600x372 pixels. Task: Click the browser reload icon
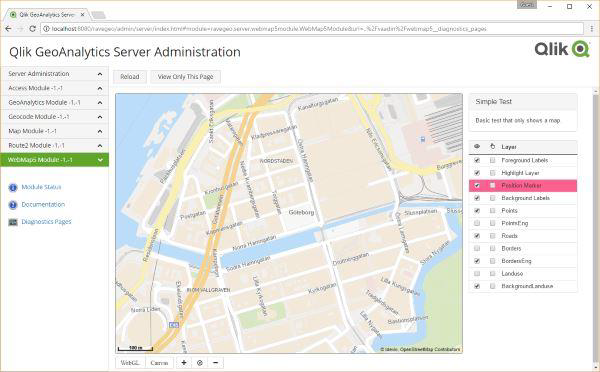[33, 29]
